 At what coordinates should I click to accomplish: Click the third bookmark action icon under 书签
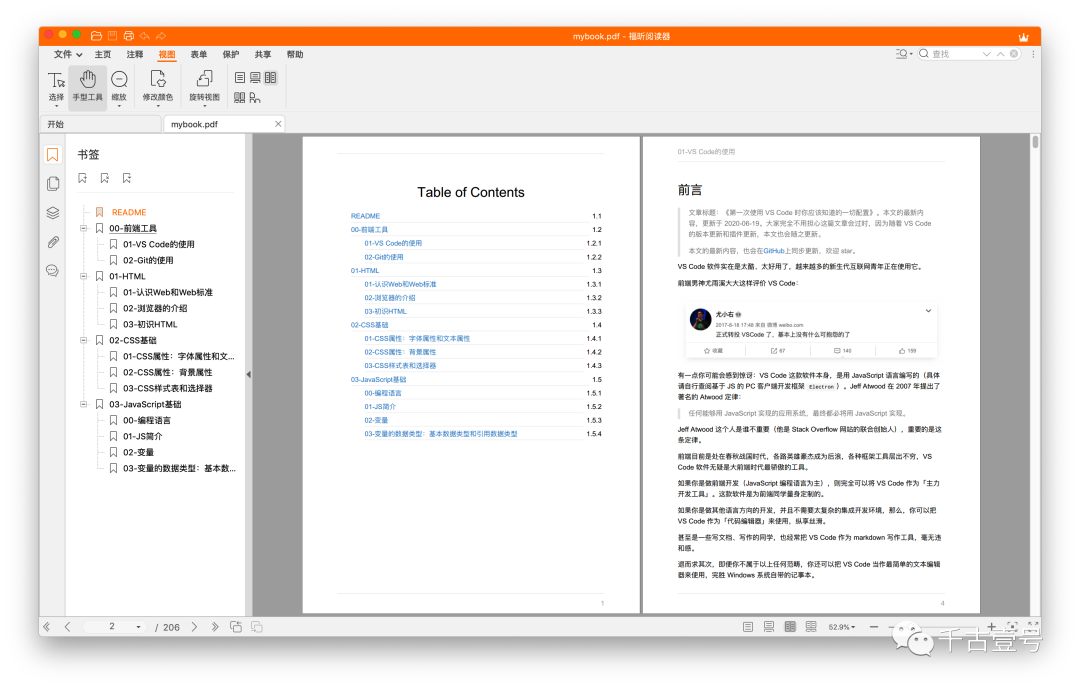point(127,178)
